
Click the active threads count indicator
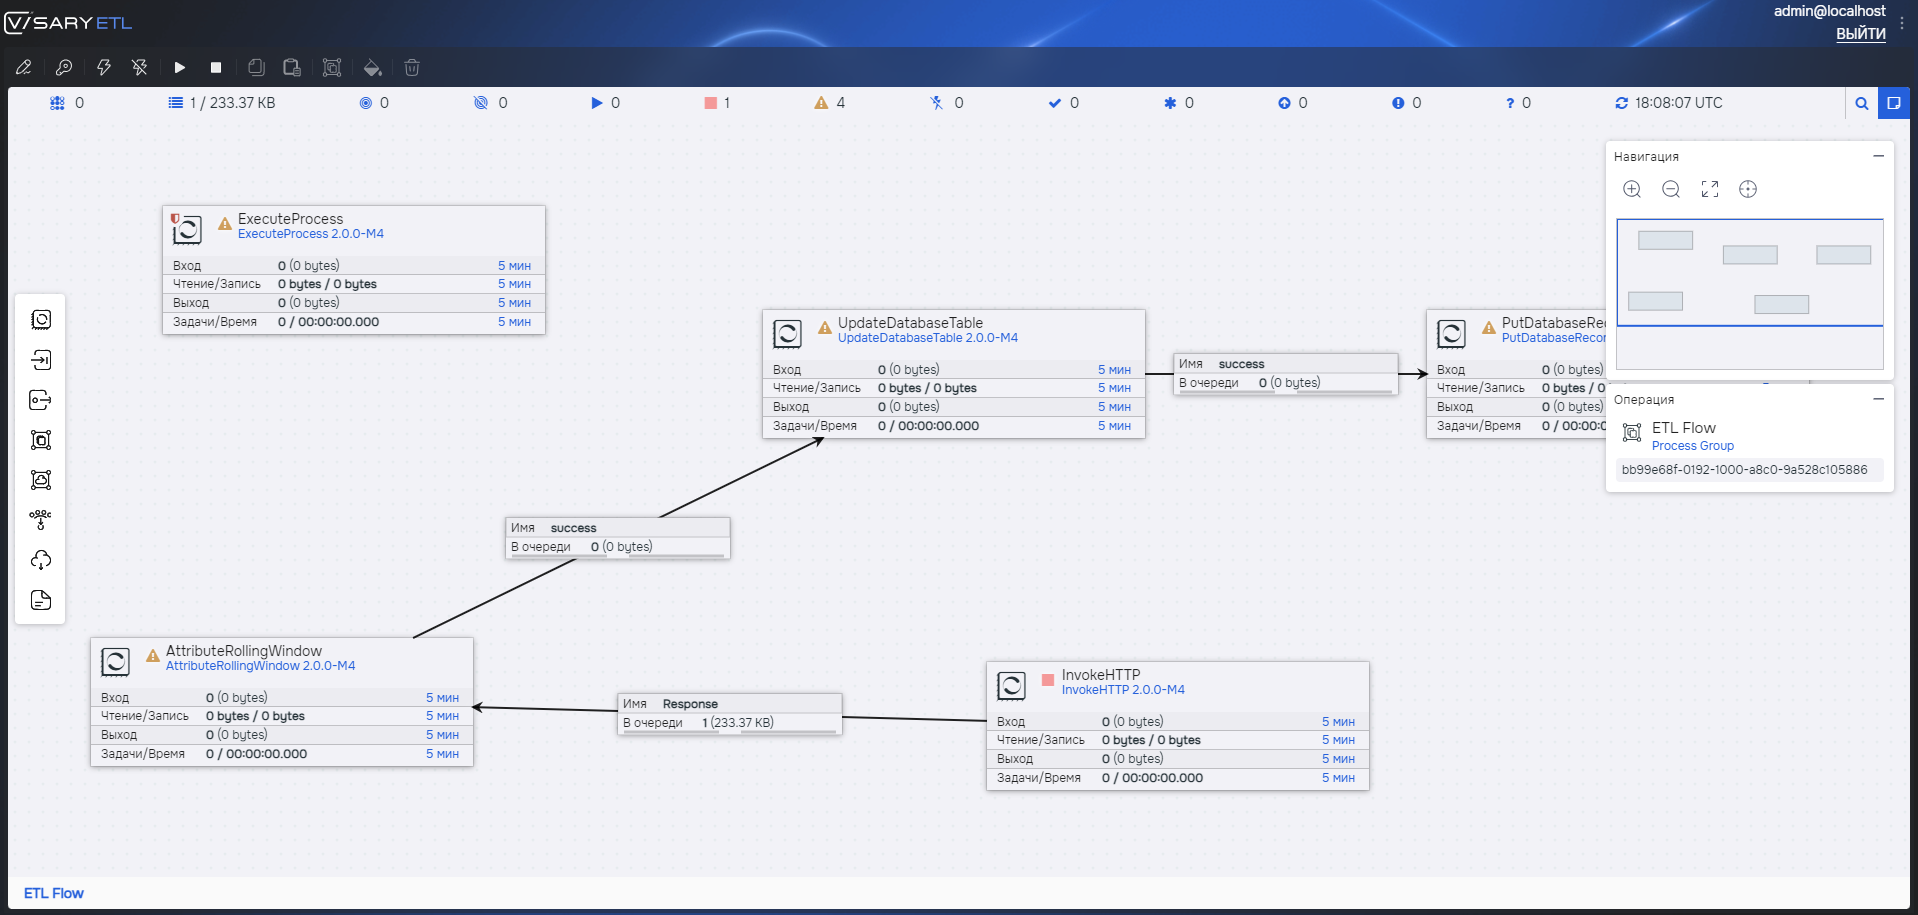point(67,103)
